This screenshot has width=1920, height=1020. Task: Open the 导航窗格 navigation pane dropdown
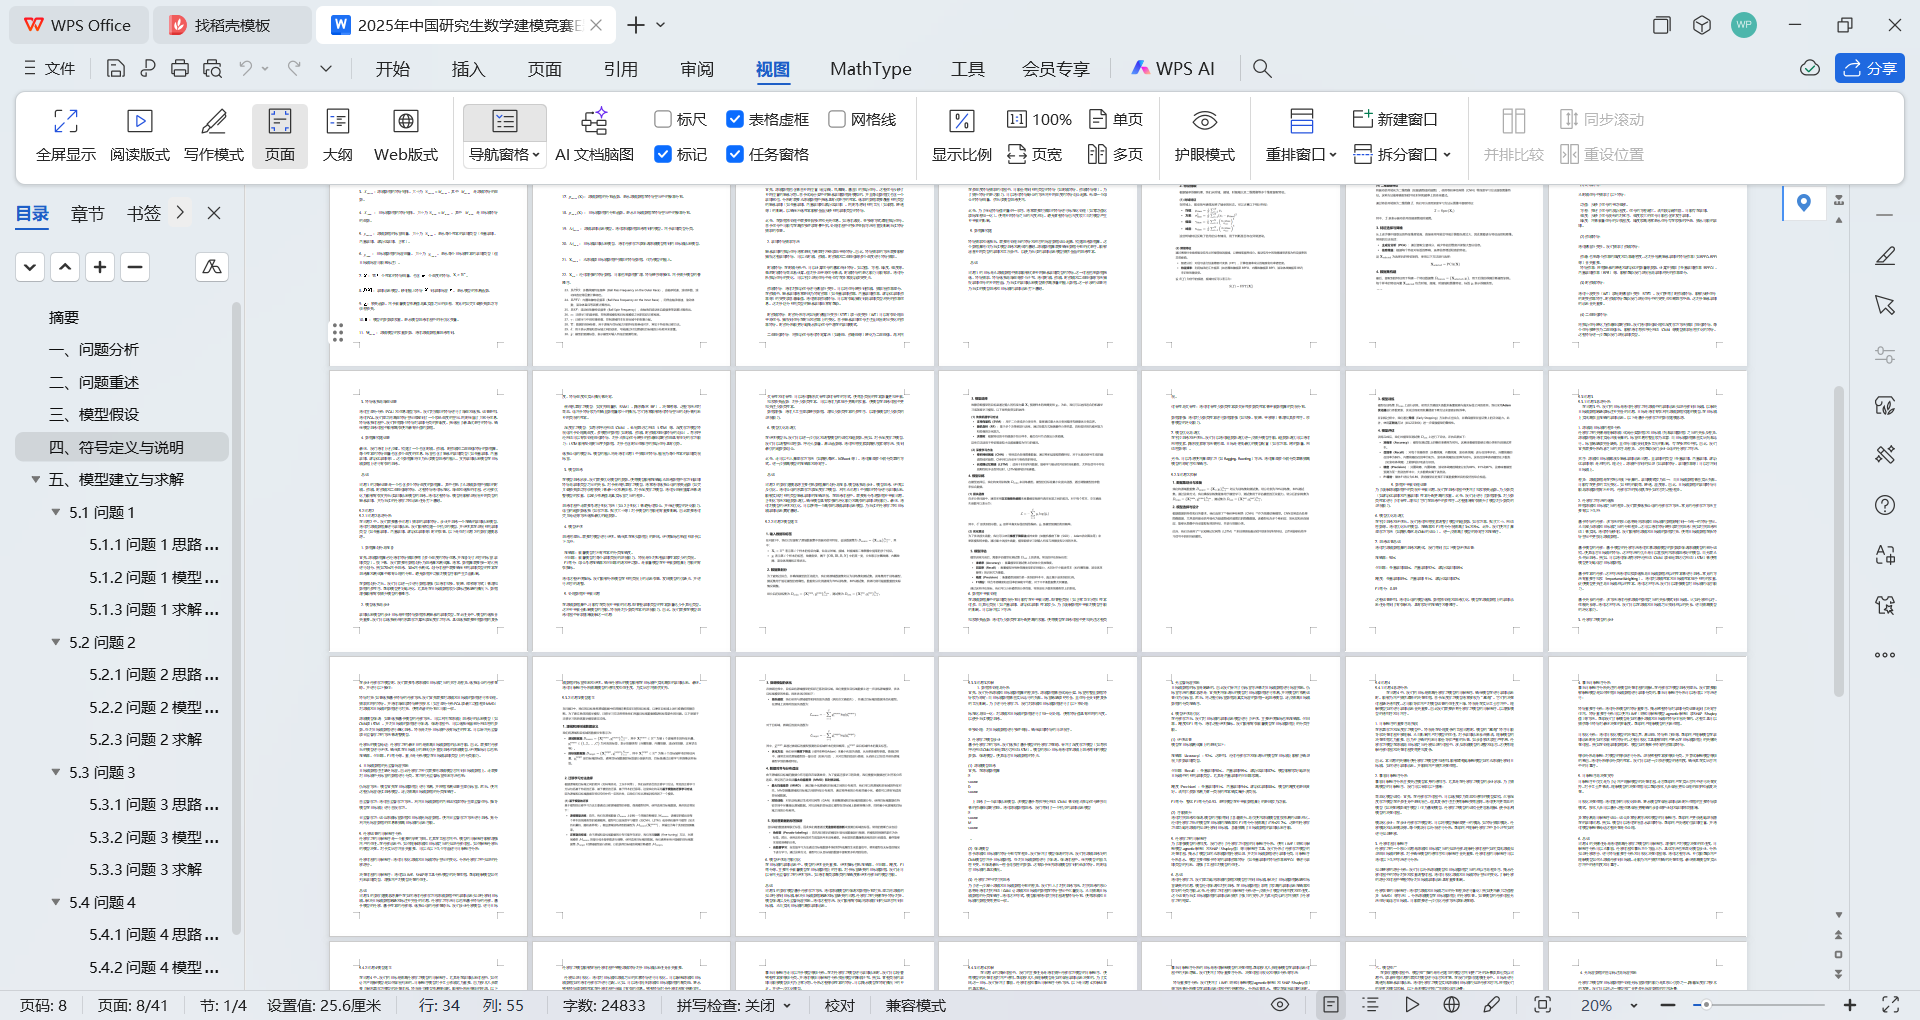505,155
